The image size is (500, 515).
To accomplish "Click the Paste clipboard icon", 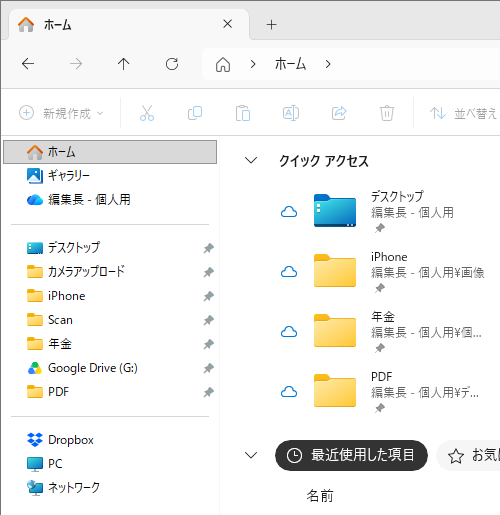I will click(x=243, y=113).
